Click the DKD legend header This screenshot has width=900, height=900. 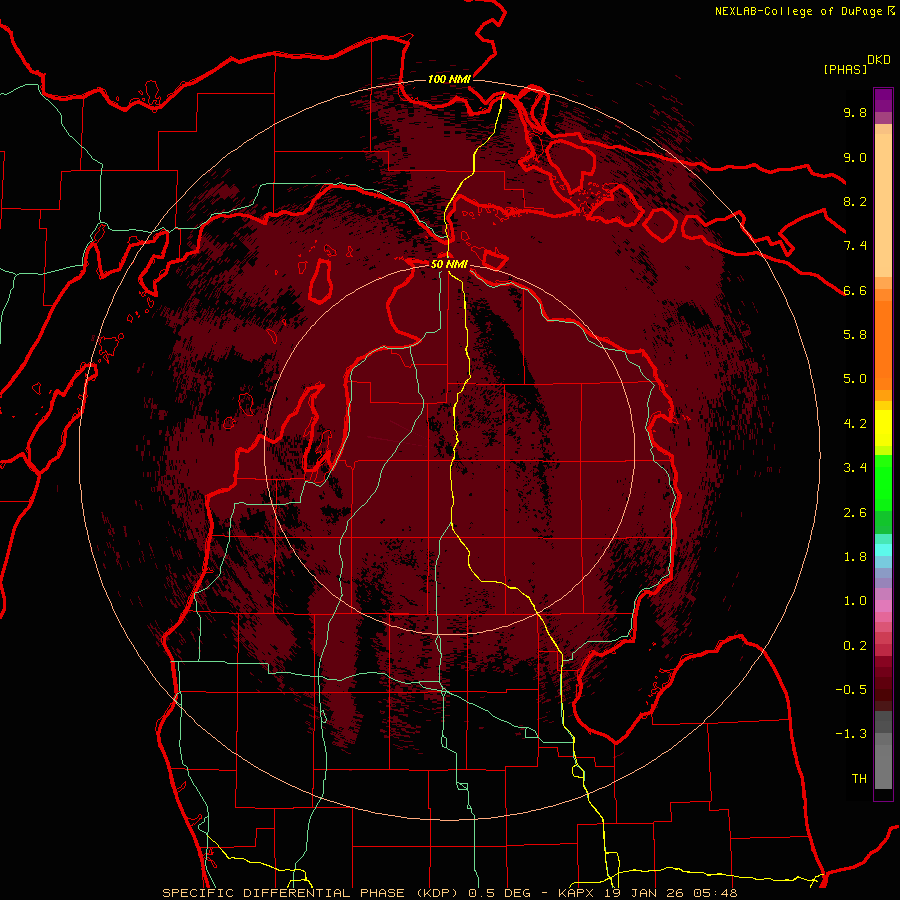[879, 60]
